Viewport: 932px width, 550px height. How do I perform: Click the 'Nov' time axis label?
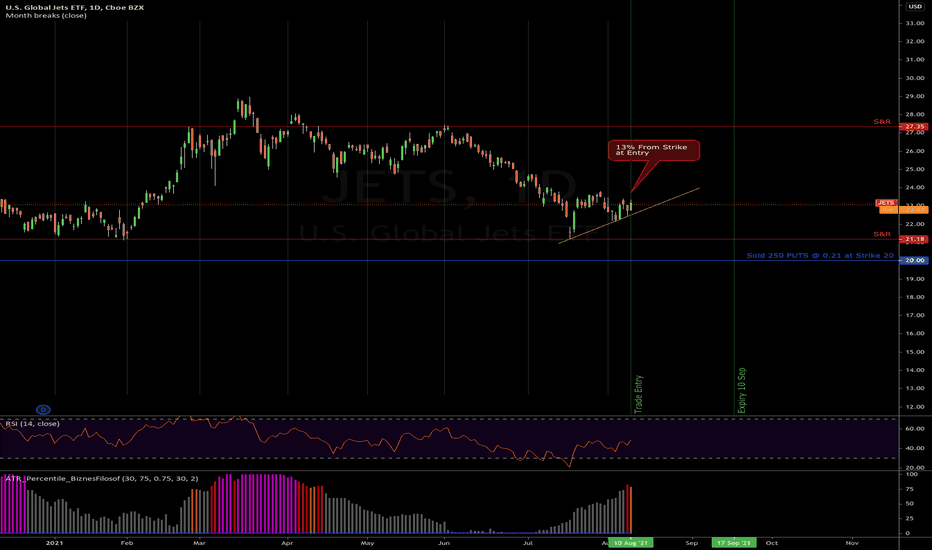852,543
